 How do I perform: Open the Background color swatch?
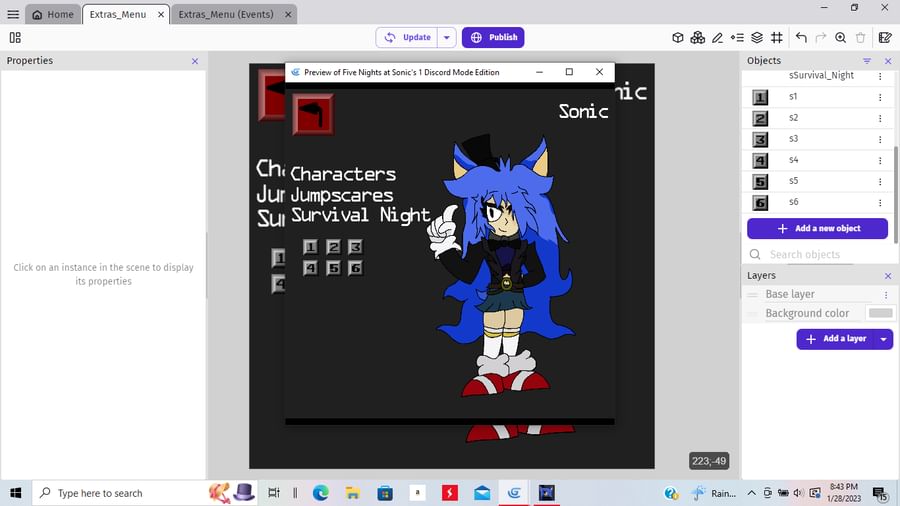coord(880,313)
